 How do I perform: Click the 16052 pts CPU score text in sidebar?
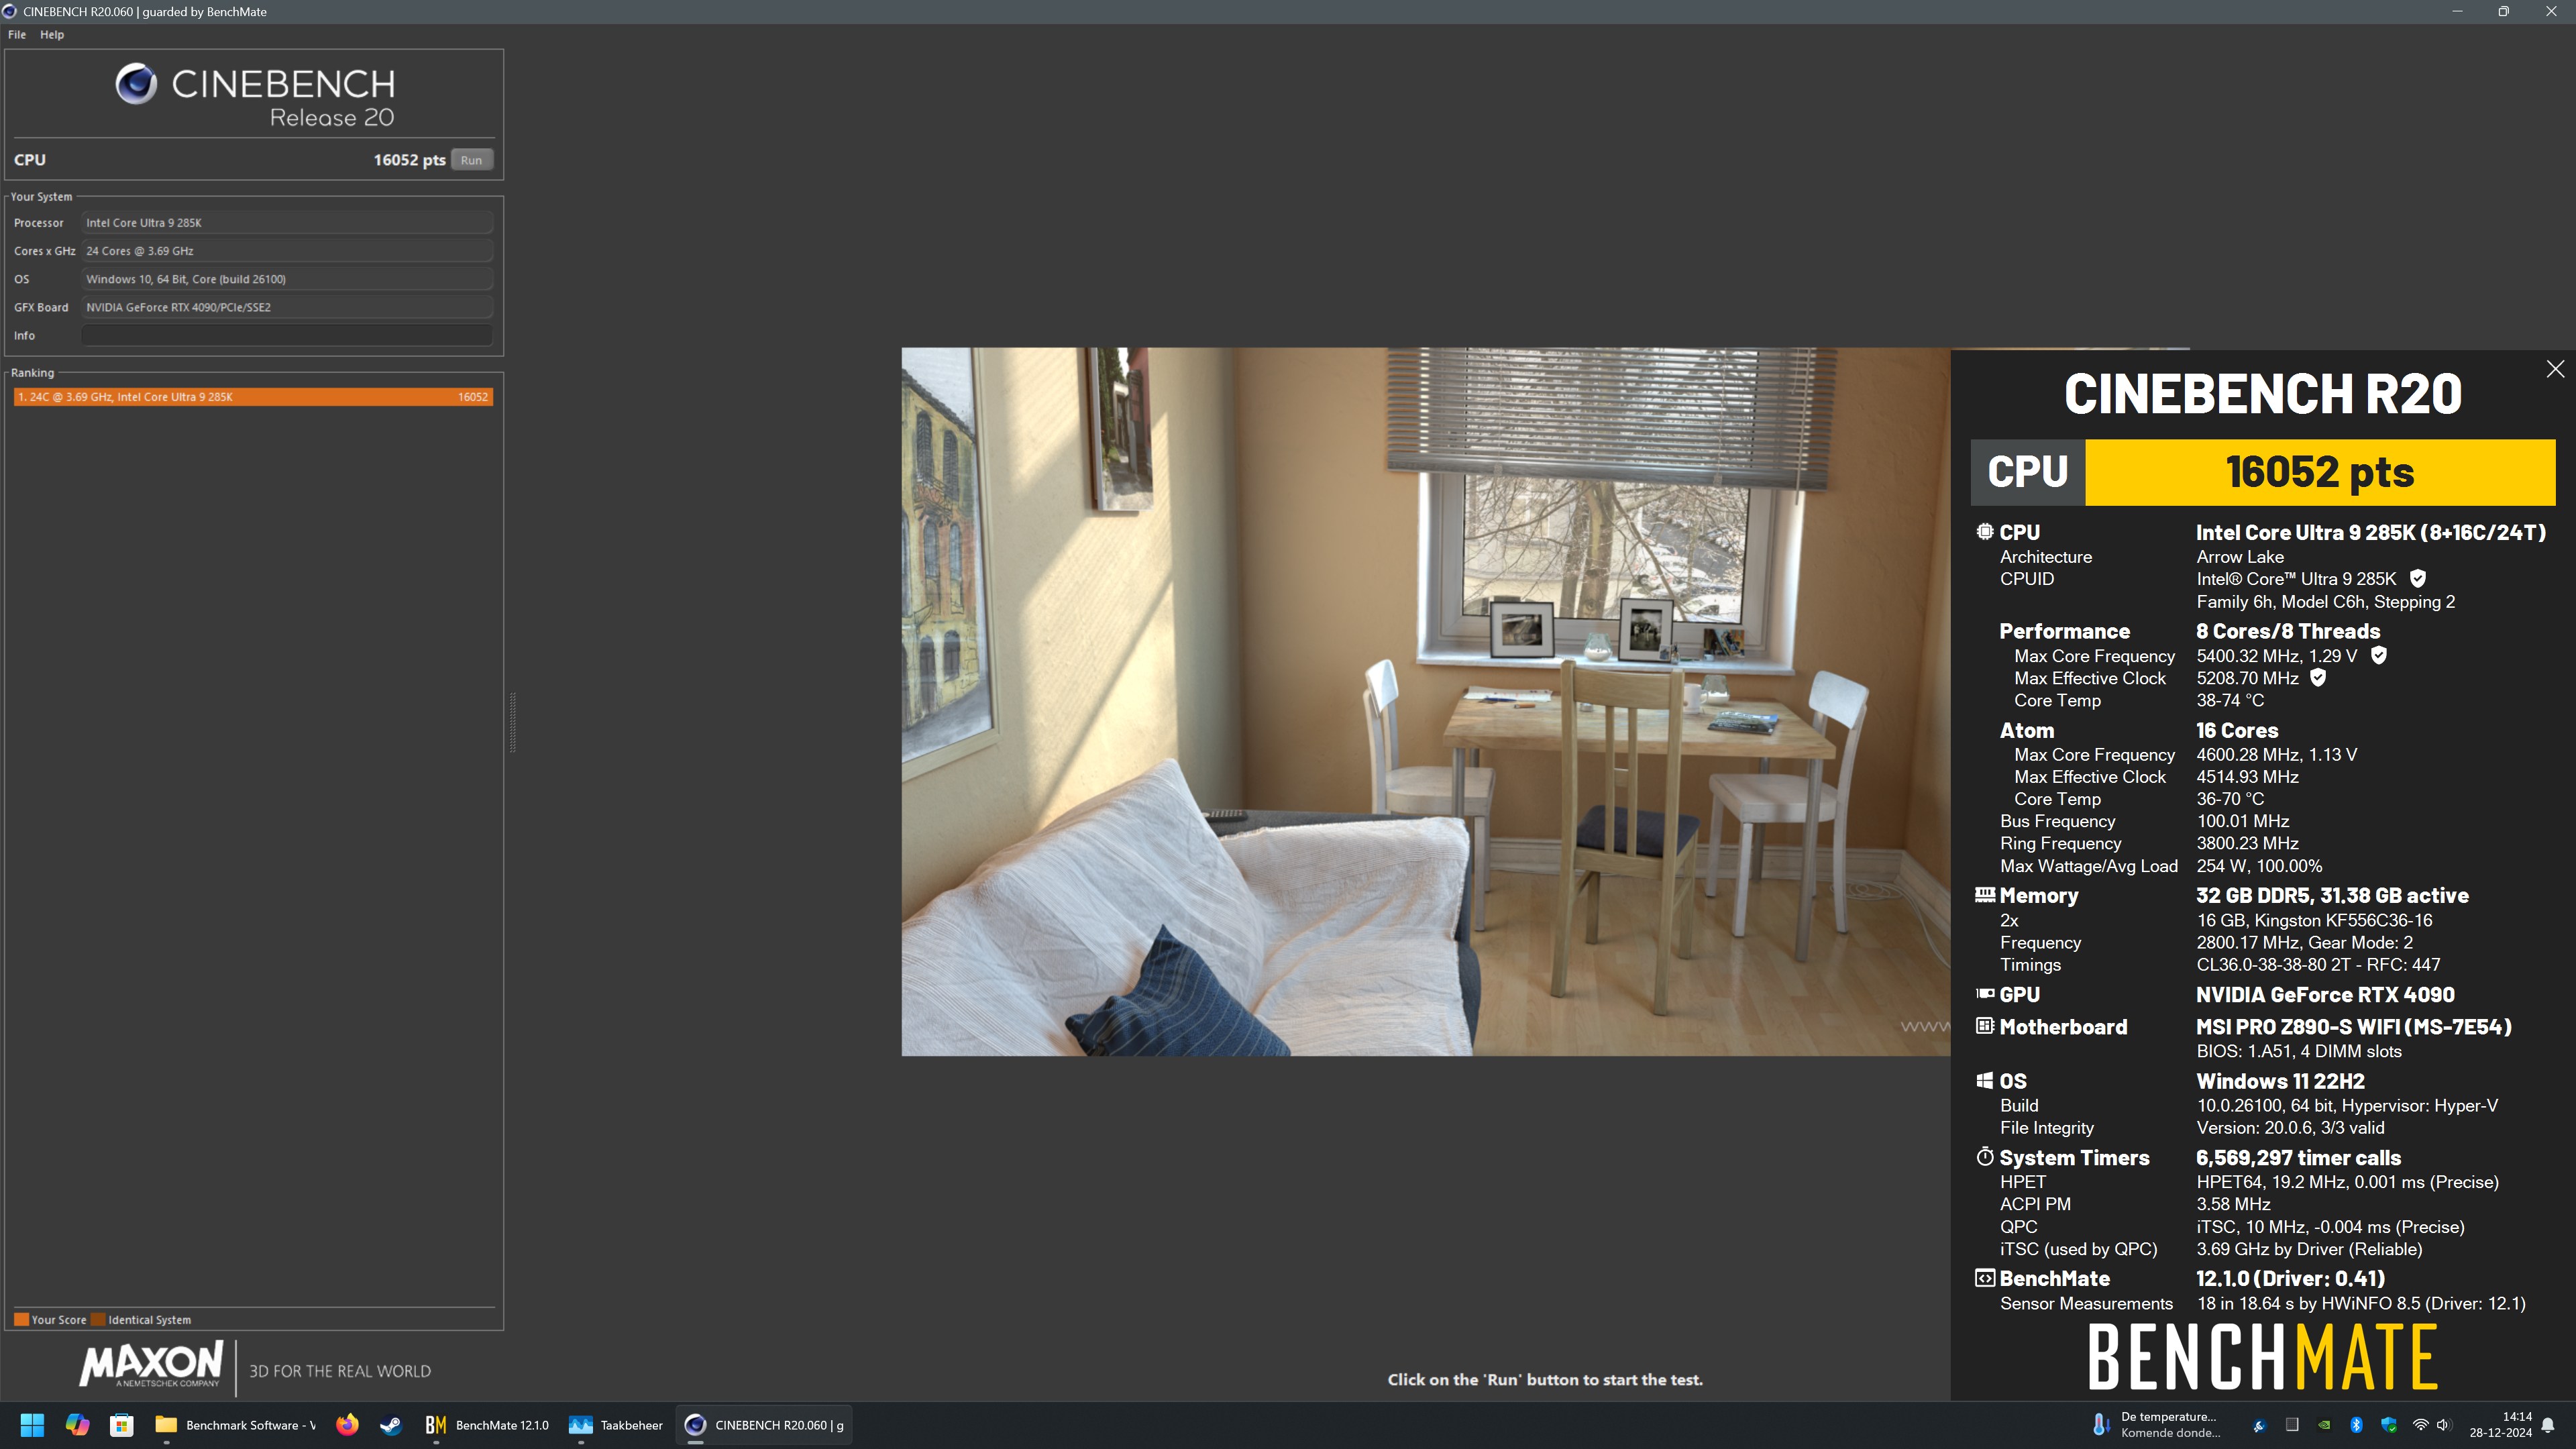pyautogui.click(x=409, y=160)
